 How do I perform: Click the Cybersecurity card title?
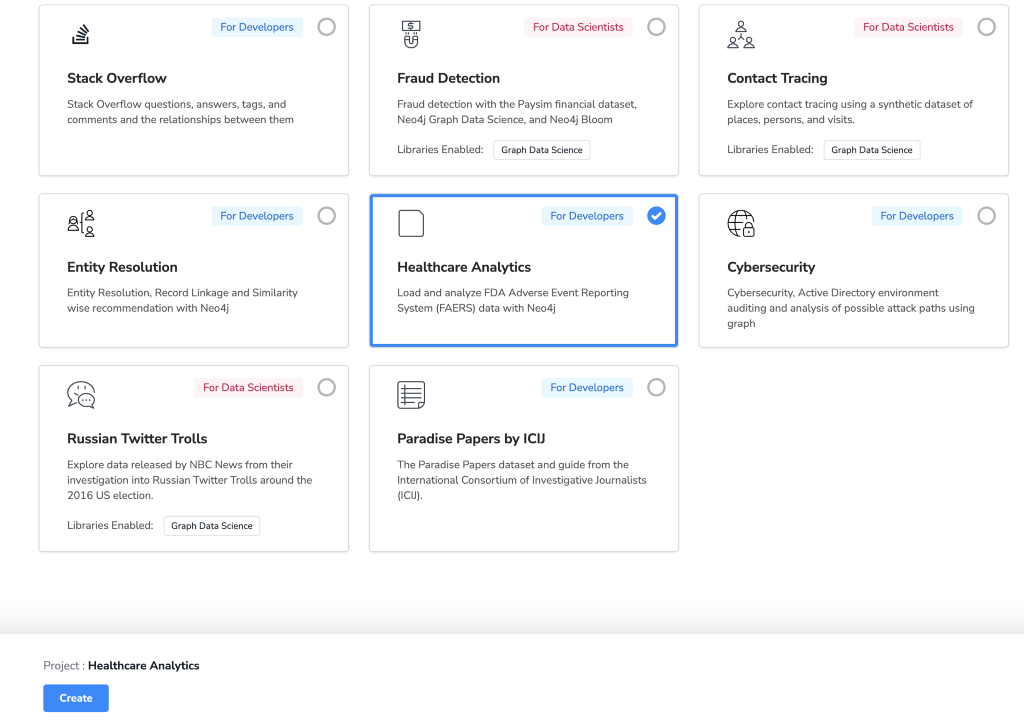point(771,267)
